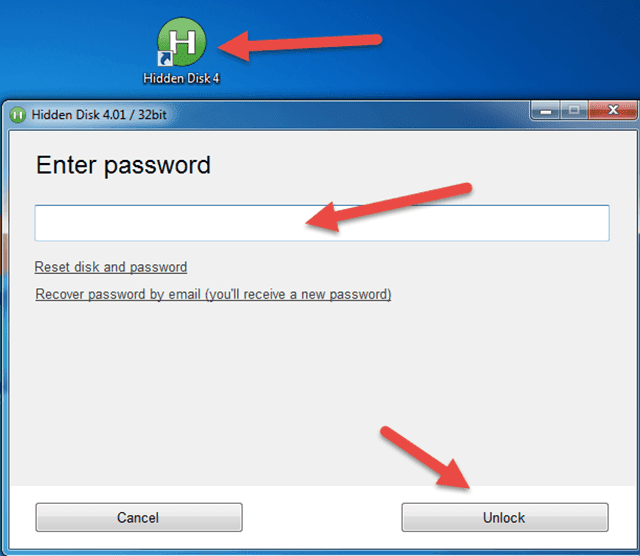This screenshot has height=556, width=640.
Task: Click the small green icon in window title bar
Action: point(18,115)
